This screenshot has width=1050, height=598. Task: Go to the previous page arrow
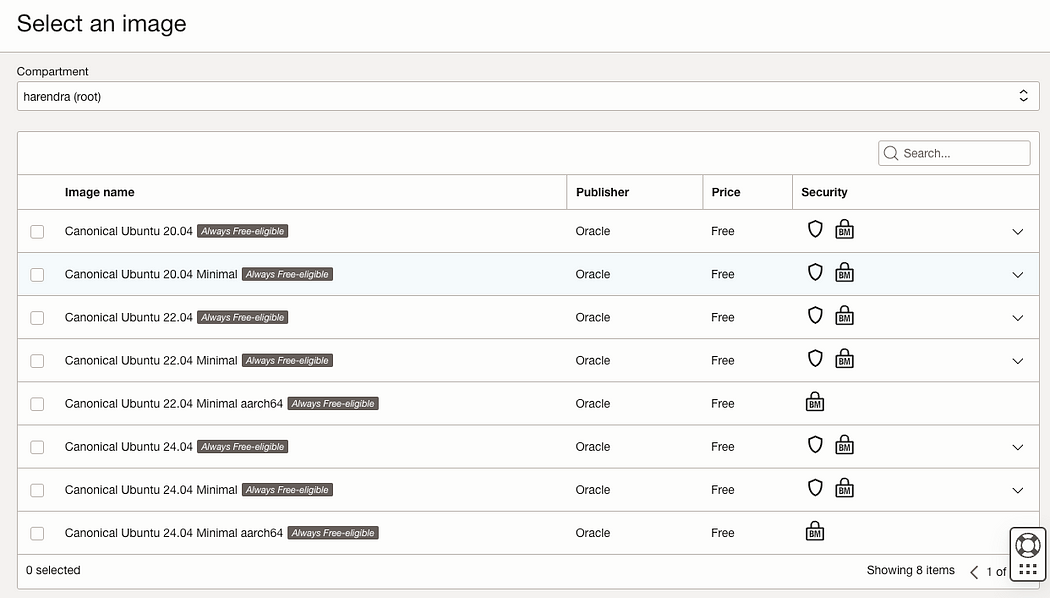tap(974, 572)
